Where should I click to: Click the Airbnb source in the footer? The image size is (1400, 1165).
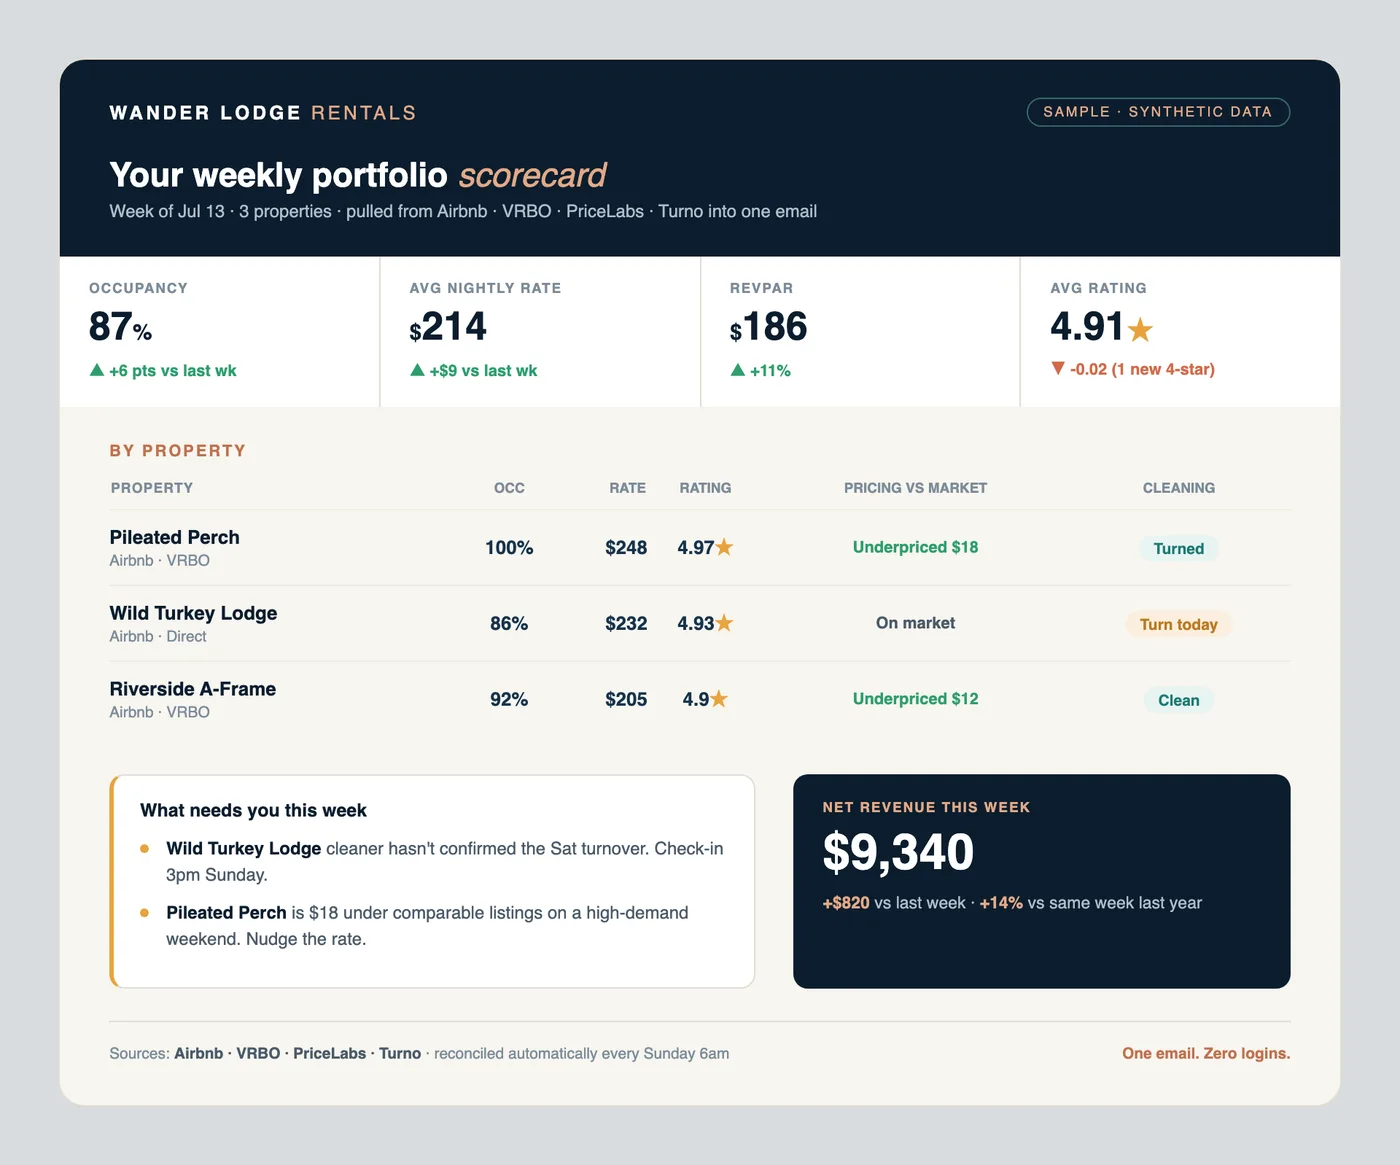199,1053
